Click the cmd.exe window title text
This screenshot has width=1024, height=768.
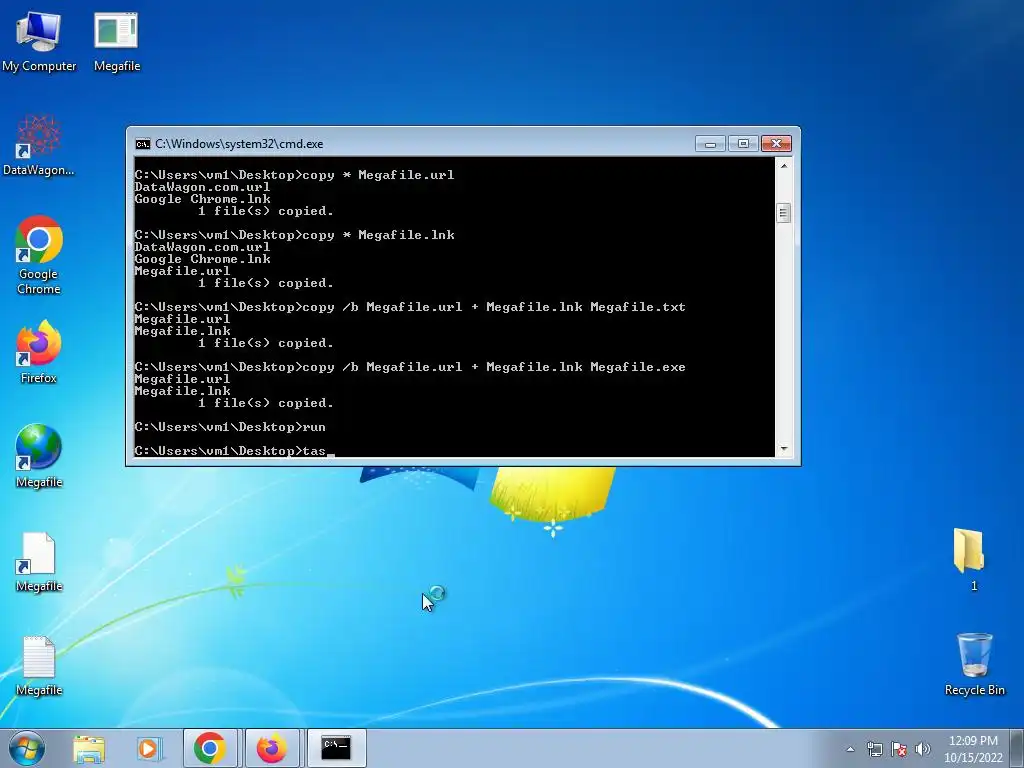239,144
